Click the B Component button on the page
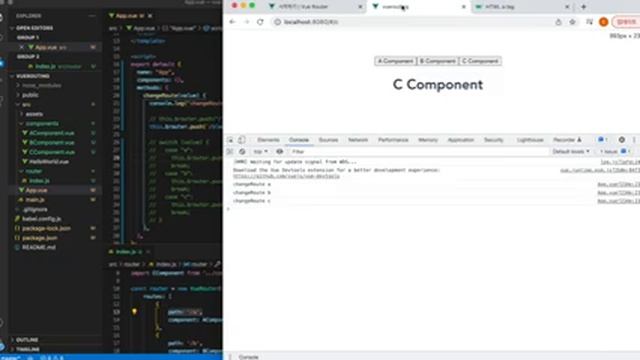Viewport: 640px width, 360px height. coord(438,61)
